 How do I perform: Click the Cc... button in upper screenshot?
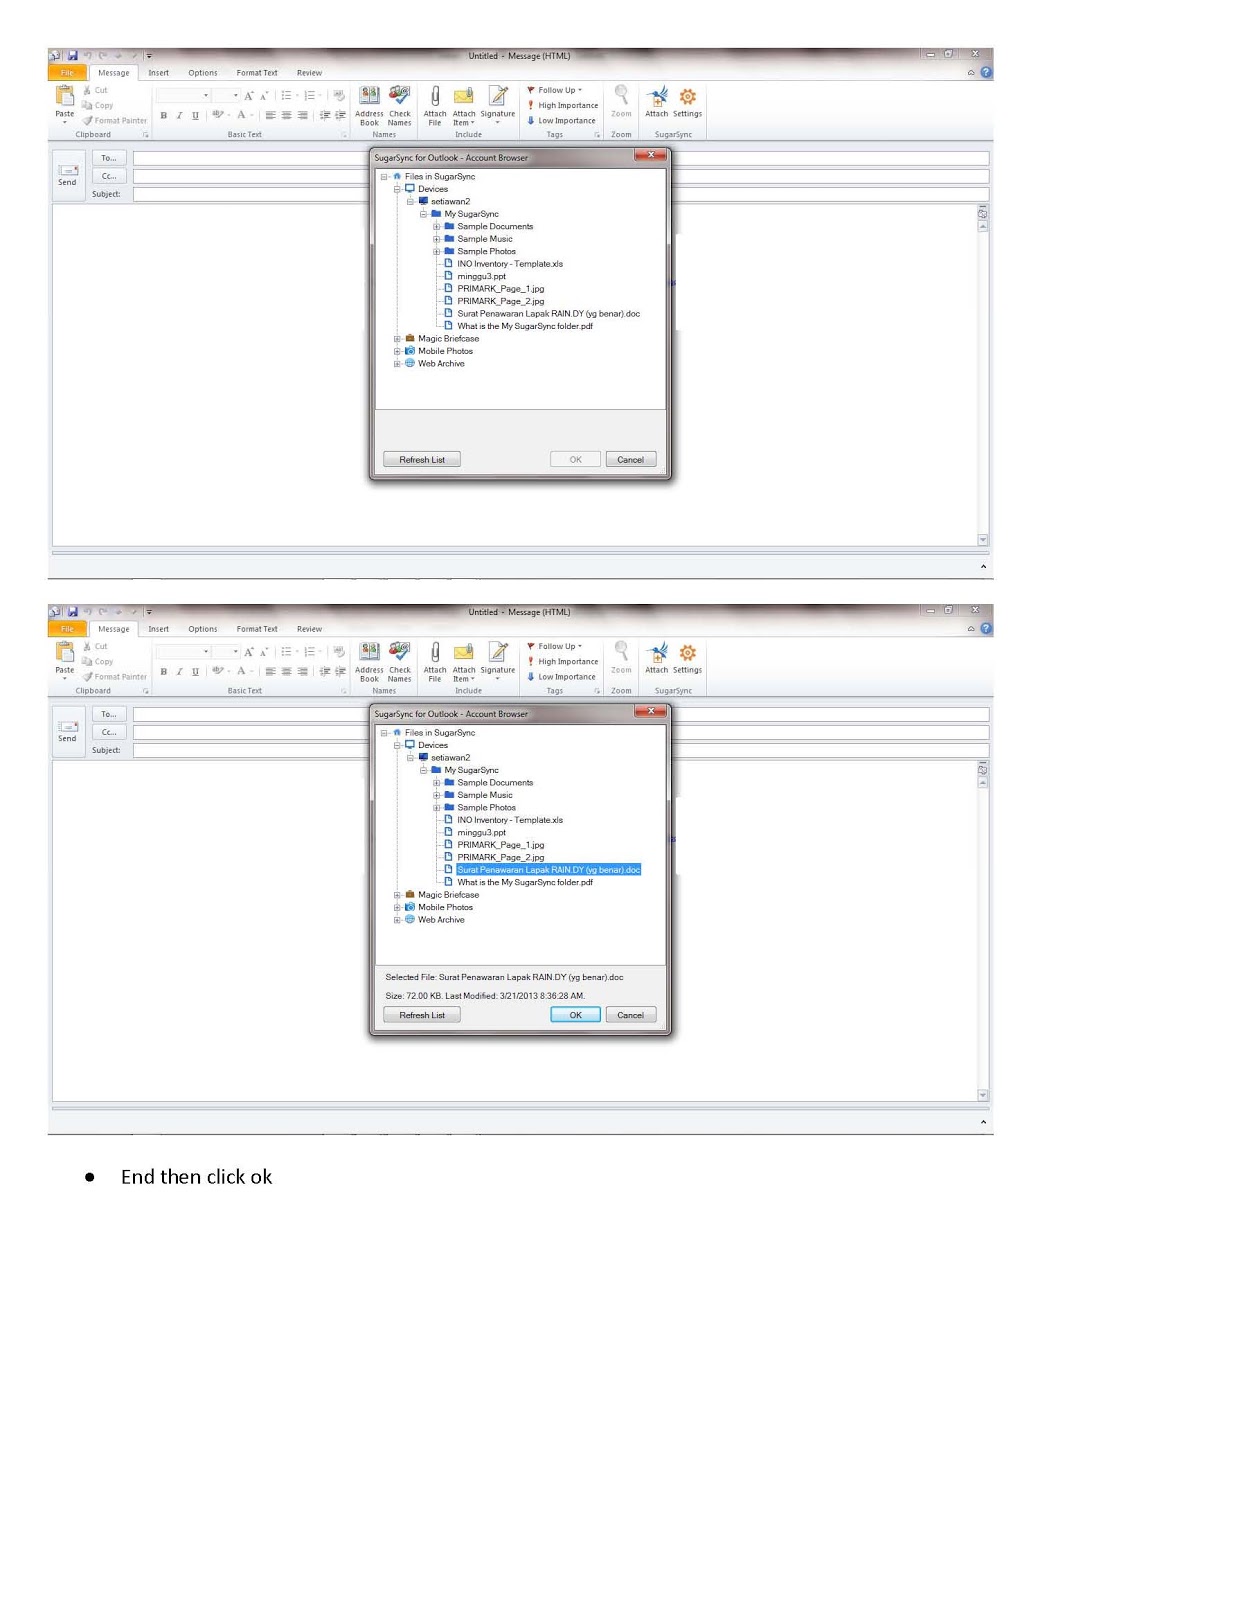(x=109, y=176)
